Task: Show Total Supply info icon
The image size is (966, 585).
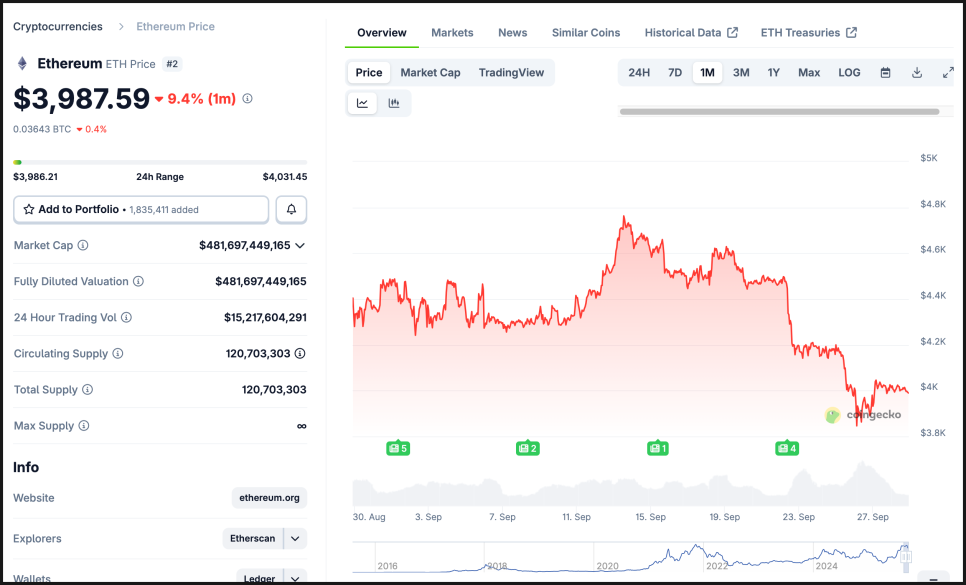Action: pos(87,390)
